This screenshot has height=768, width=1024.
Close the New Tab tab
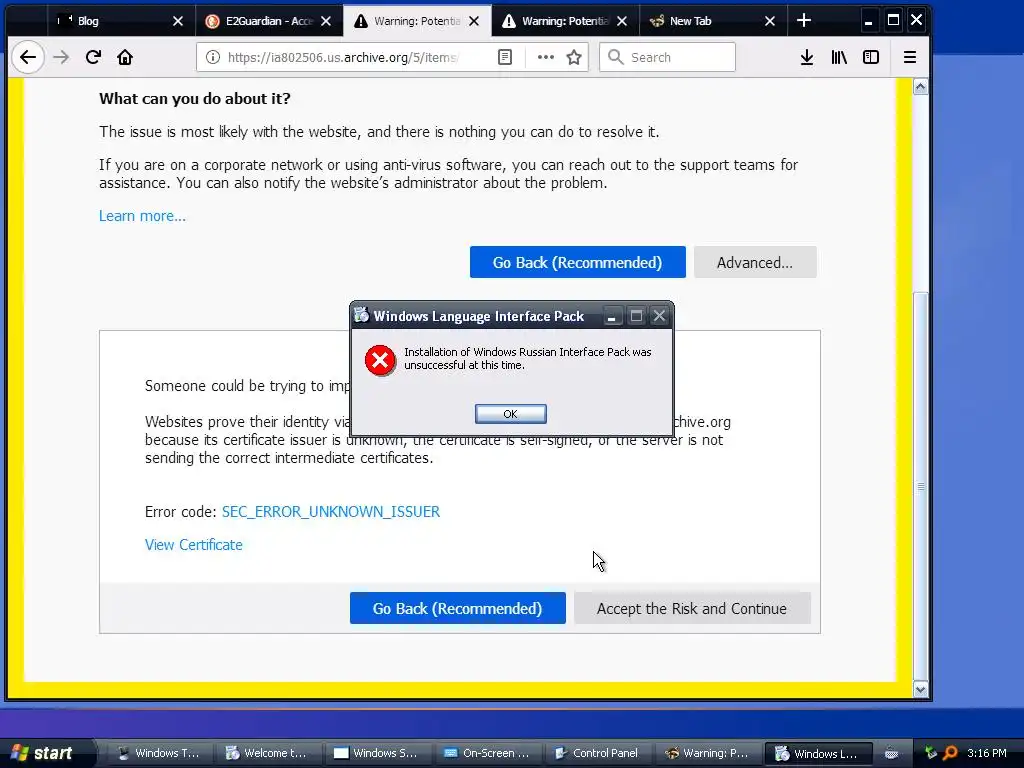click(x=770, y=21)
